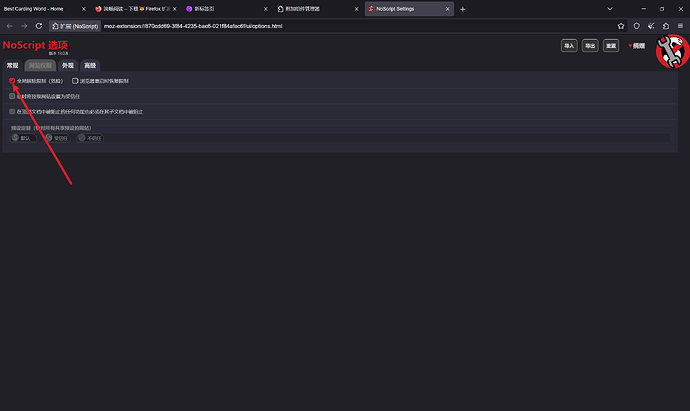The width and height of the screenshot is (690, 411).
Task: Open the hamburger application menu
Action: (x=680, y=26)
